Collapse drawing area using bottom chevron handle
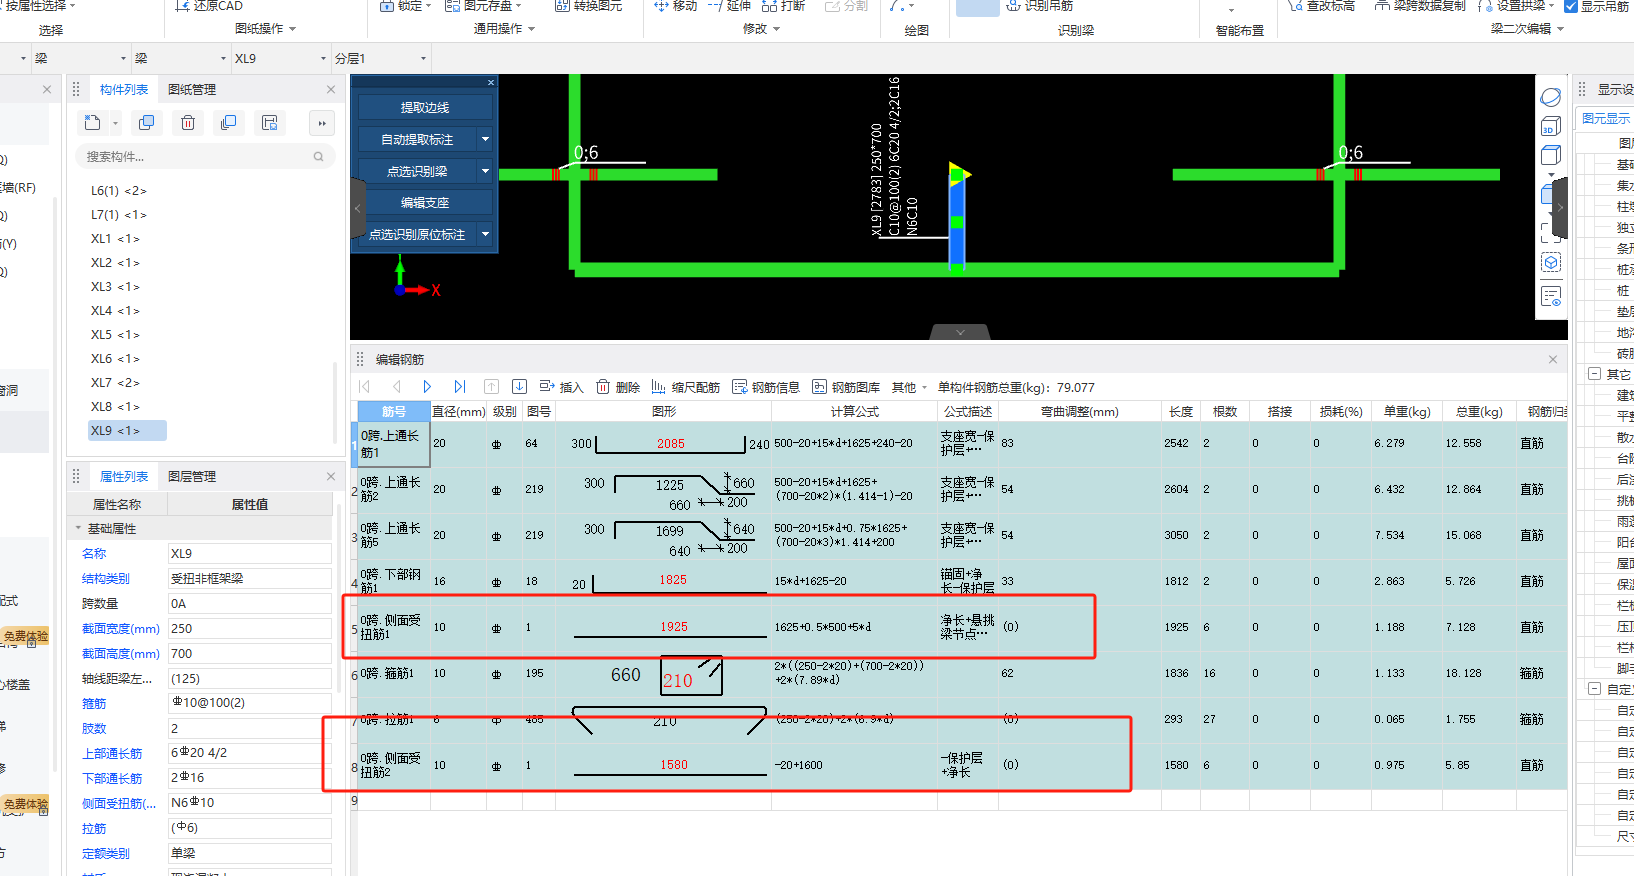This screenshot has width=1634, height=876. pyautogui.click(x=960, y=332)
